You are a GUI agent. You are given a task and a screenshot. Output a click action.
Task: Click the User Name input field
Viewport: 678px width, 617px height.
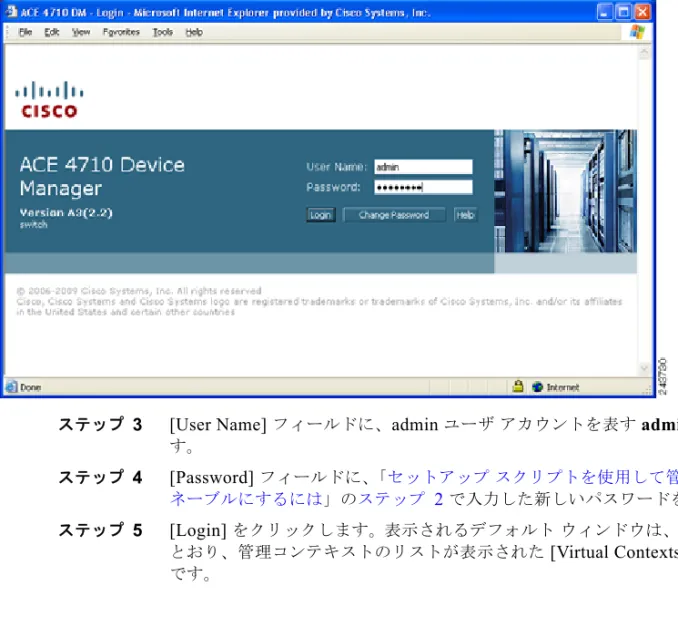(x=423, y=167)
